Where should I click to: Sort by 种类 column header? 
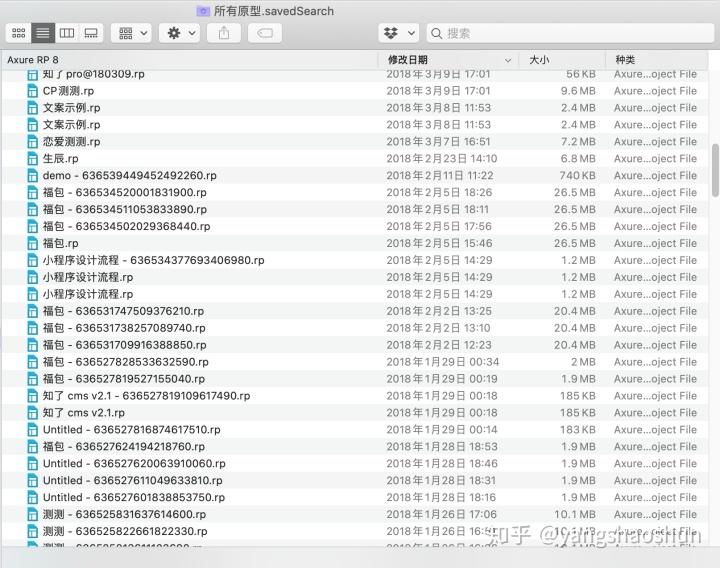click(657, 60)
